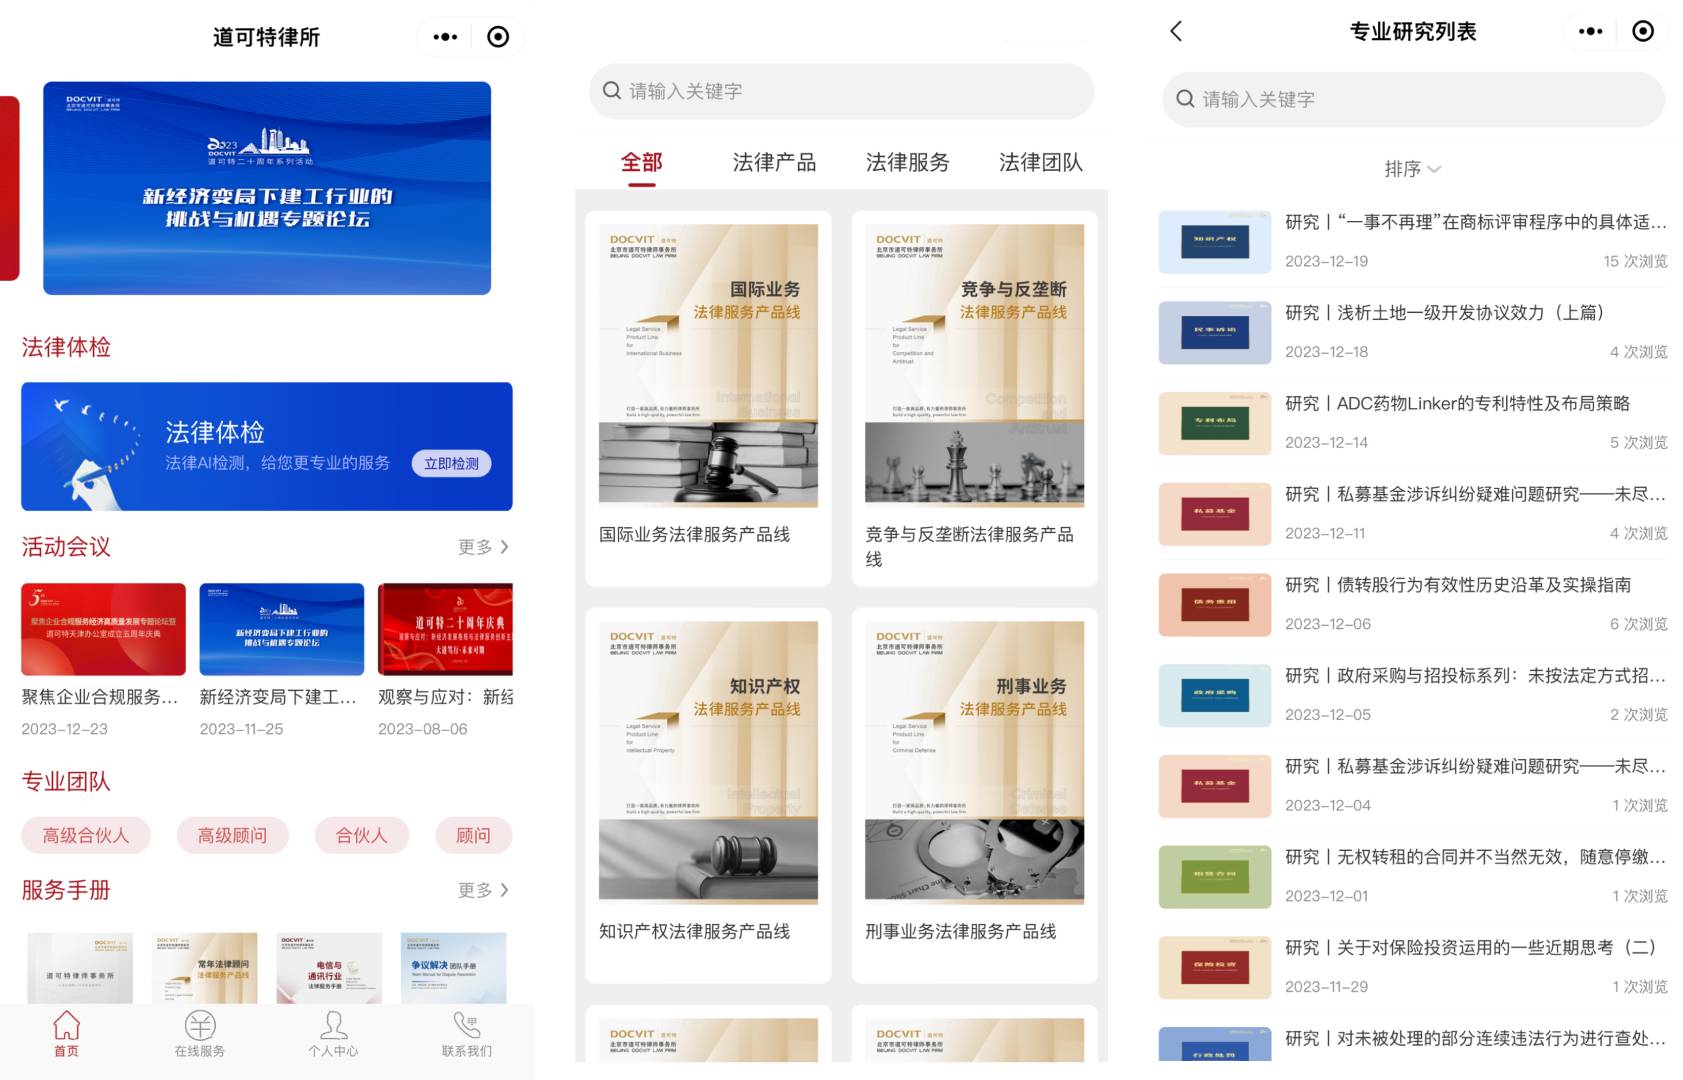Open 道可特律师事务所 service manual thumbnail
Image resolution: width=1683 pixels, height=1080 pixels.
[80, 968]
